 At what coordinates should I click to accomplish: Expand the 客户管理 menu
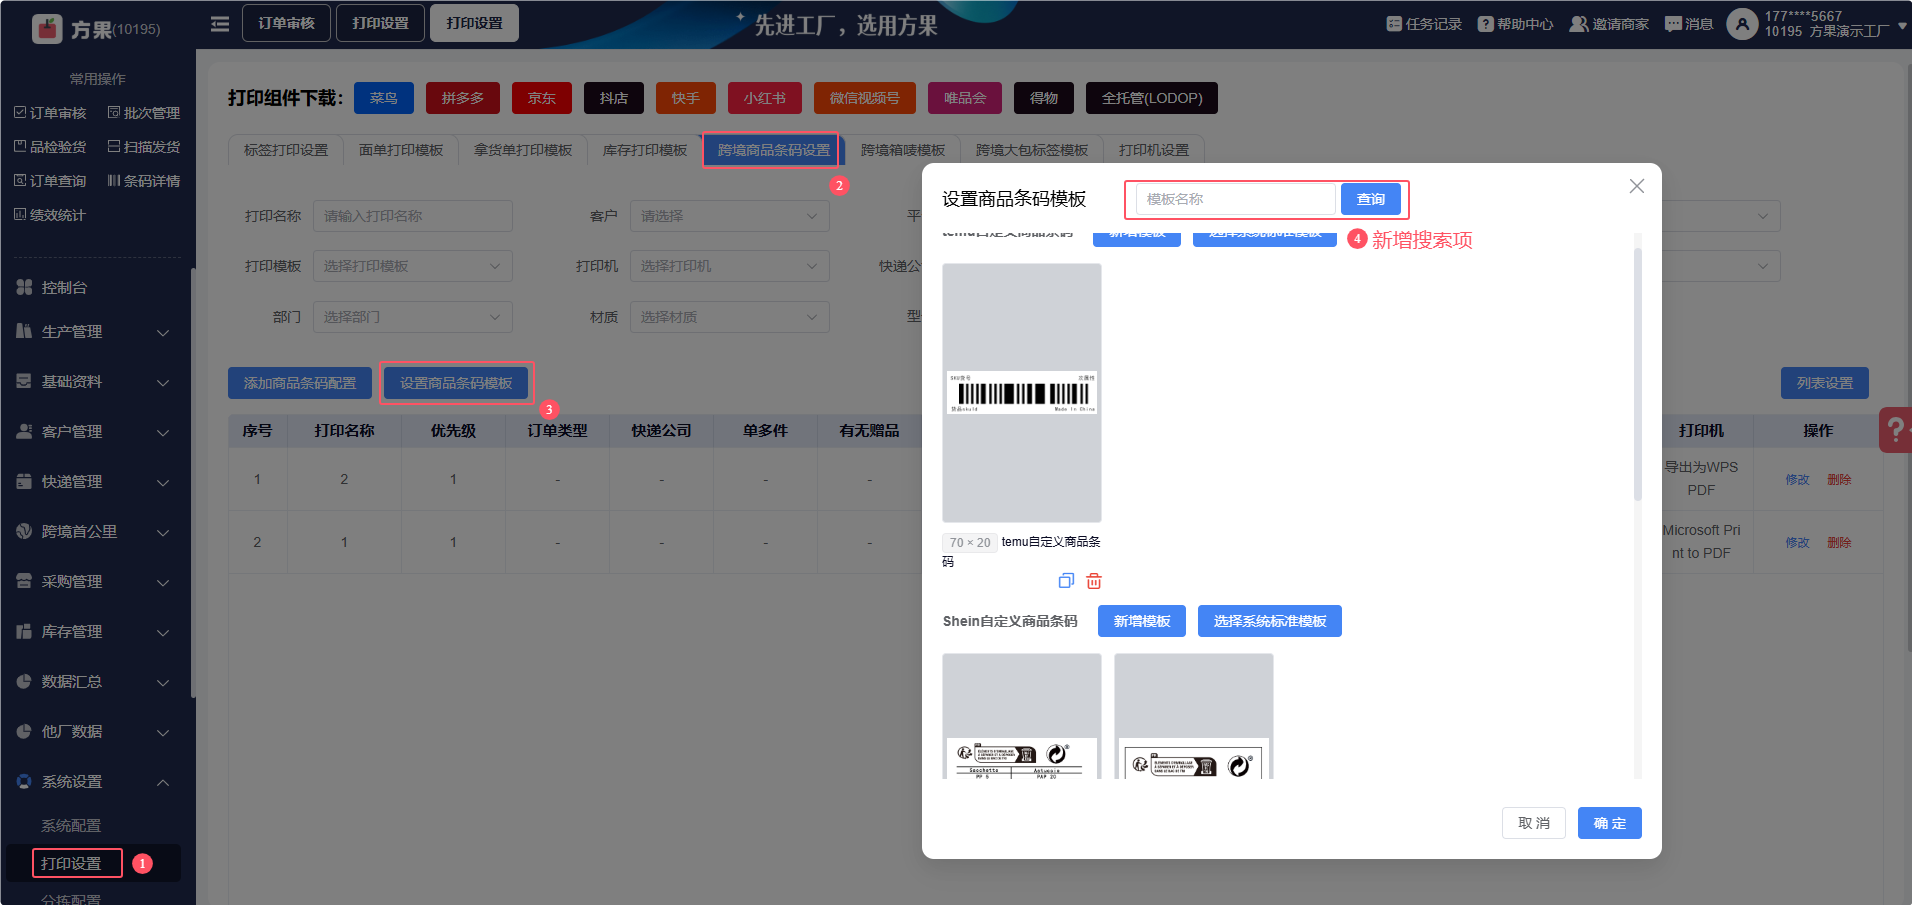pos(95,431)
